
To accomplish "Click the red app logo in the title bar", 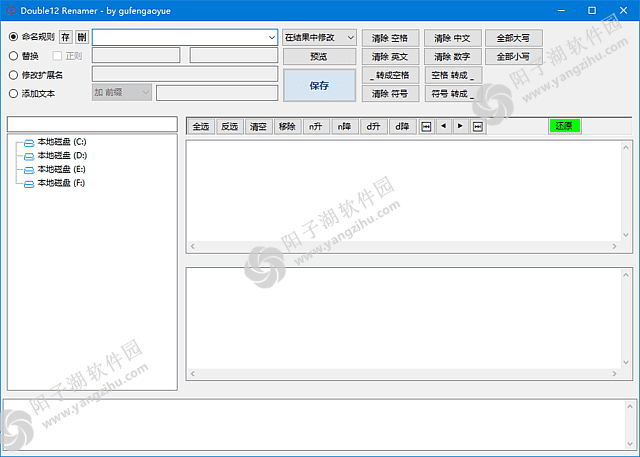I will tap(11, 11).
